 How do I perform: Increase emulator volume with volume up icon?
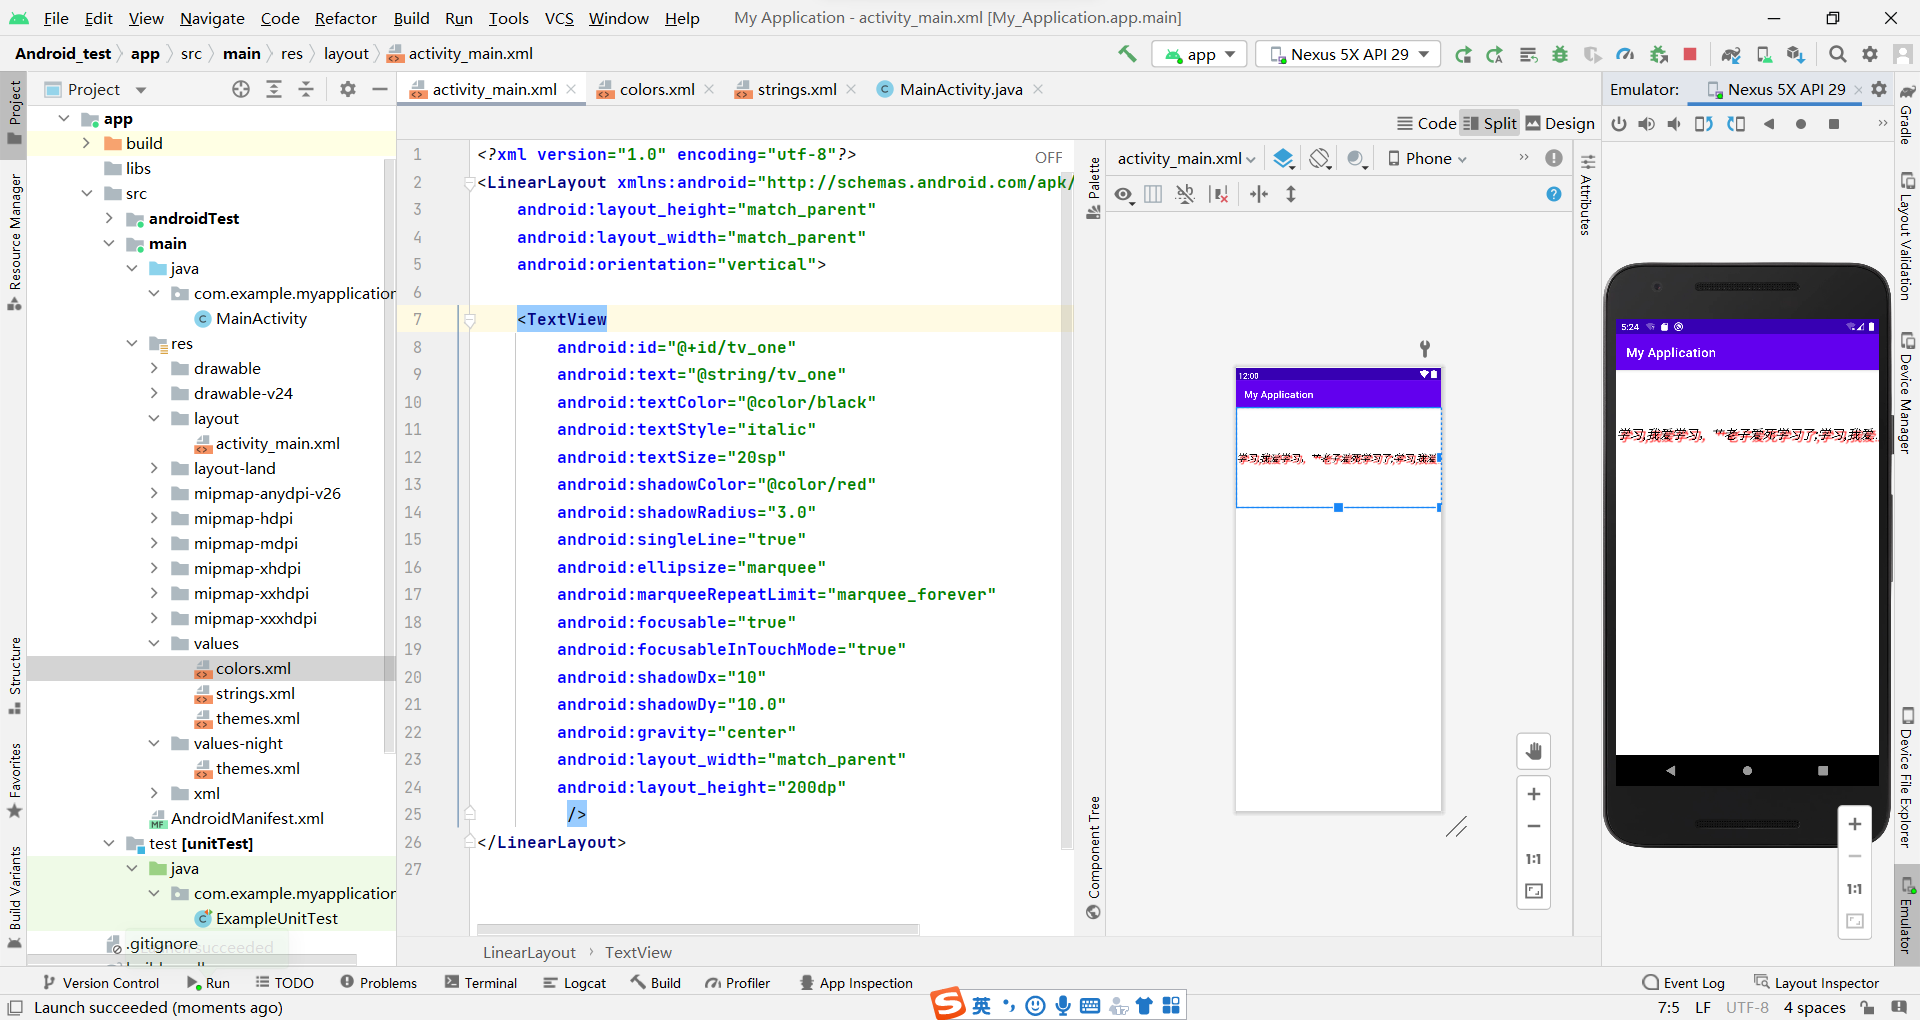(x=1647, y=124)
